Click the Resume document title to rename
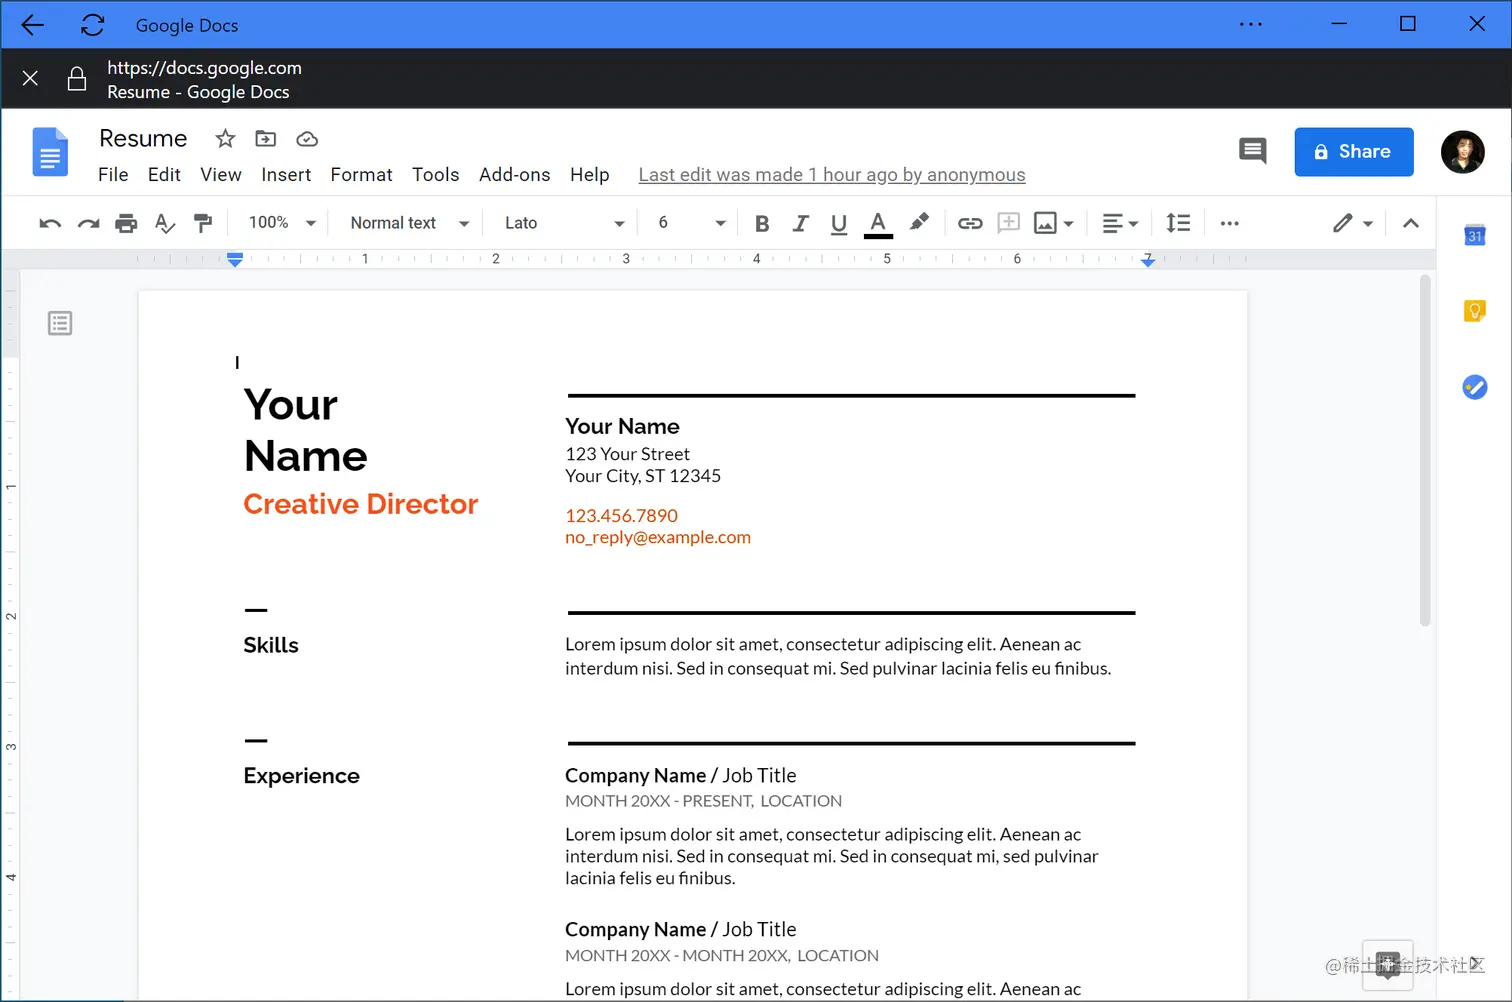 (x=143, y=138)
